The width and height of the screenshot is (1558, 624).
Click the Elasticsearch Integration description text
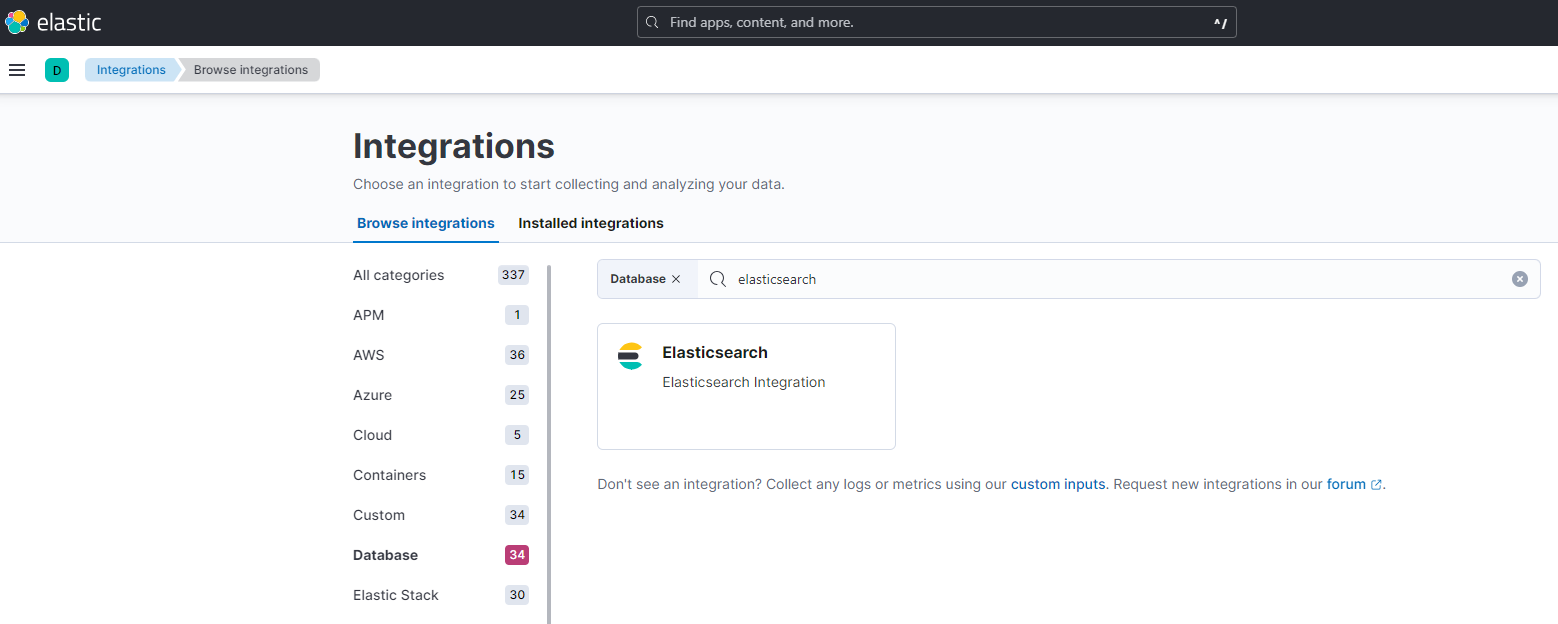click(x=744, y=382)
